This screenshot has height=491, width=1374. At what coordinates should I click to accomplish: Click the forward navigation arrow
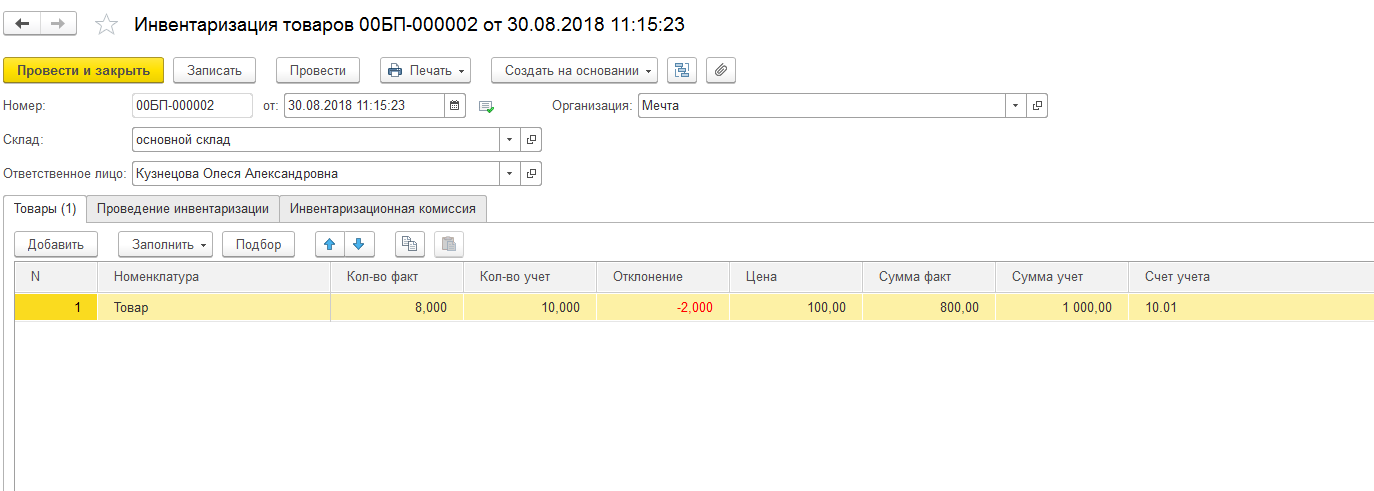tap(60, 24)
